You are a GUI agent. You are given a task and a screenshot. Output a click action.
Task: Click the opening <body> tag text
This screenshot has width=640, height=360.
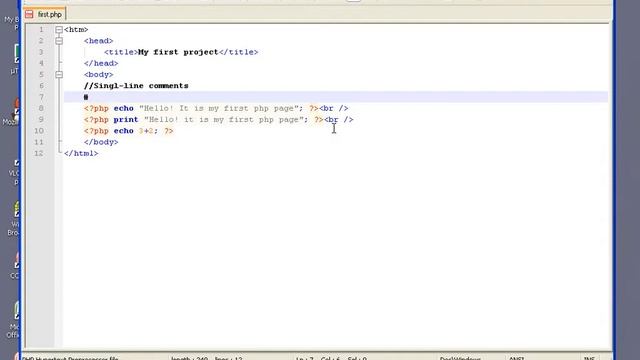(98, 75)
